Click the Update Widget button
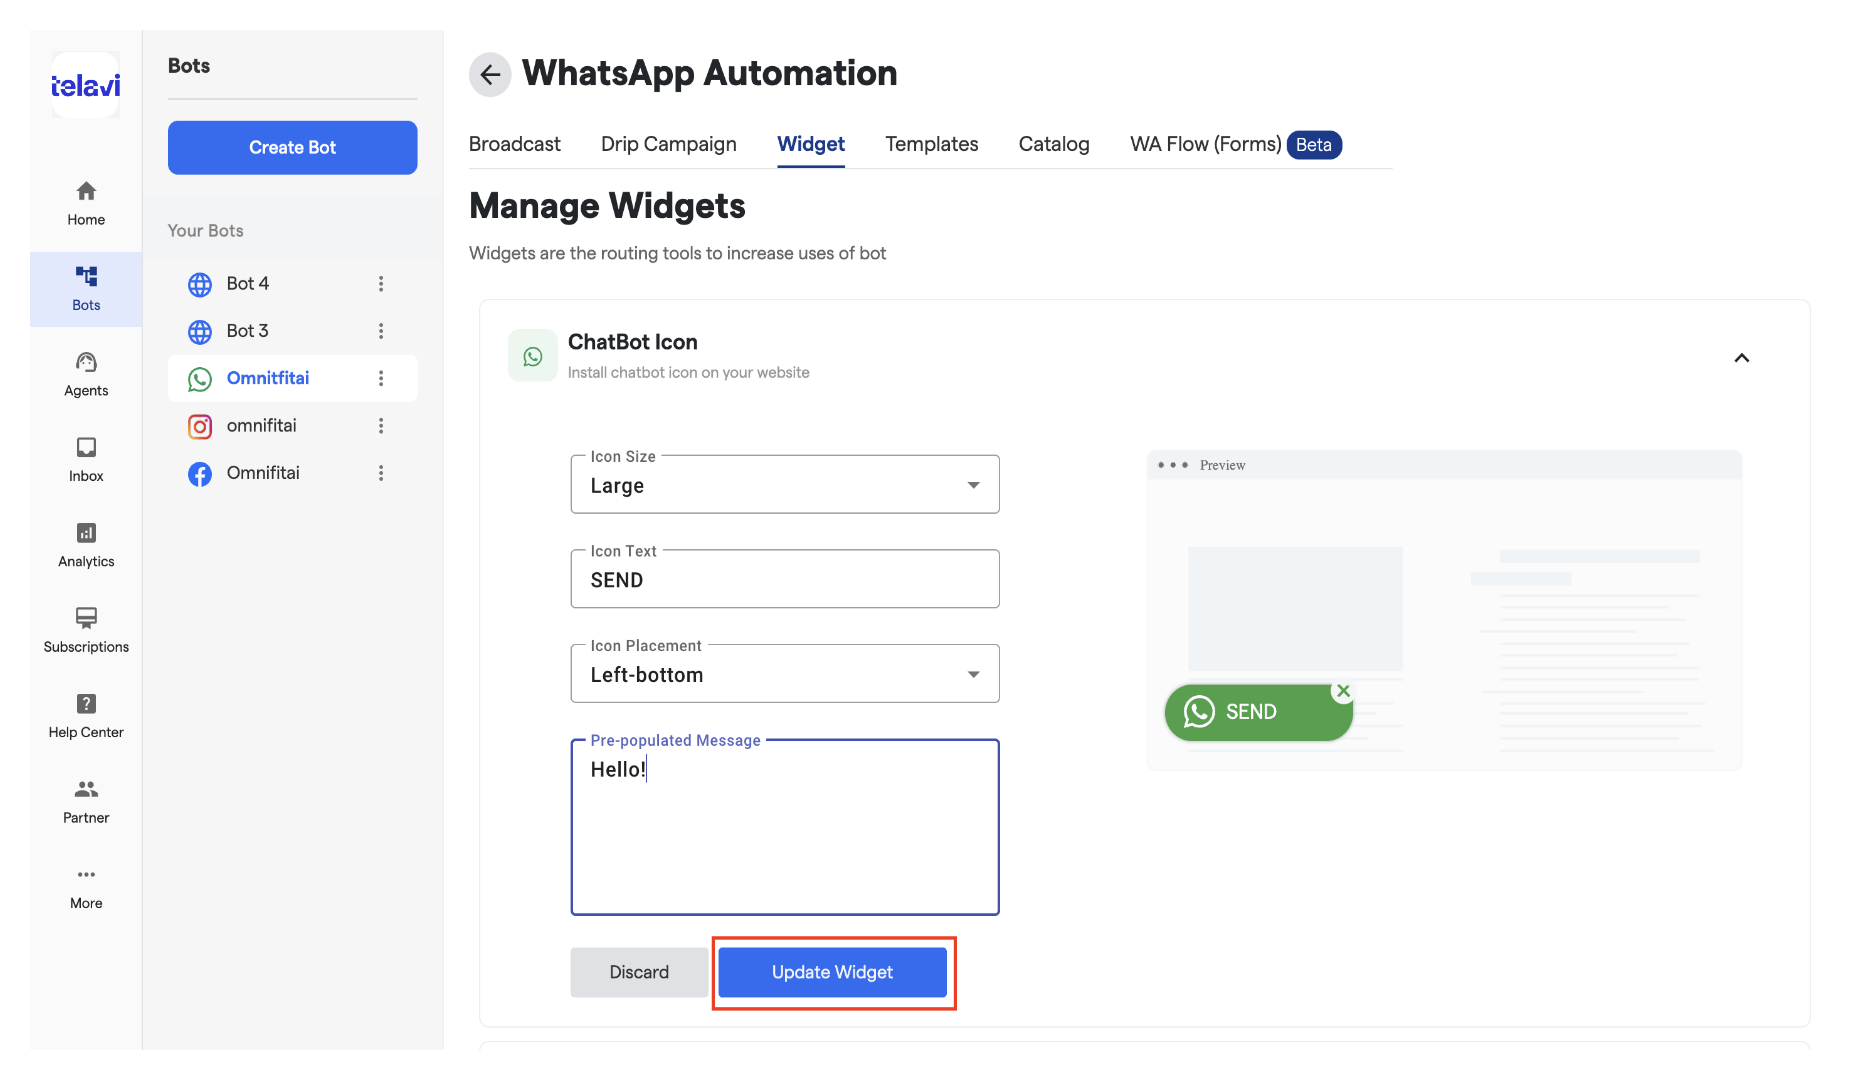Viewport: 1866px width, 1080px height. pyautogui.click(x=832, y=973)
